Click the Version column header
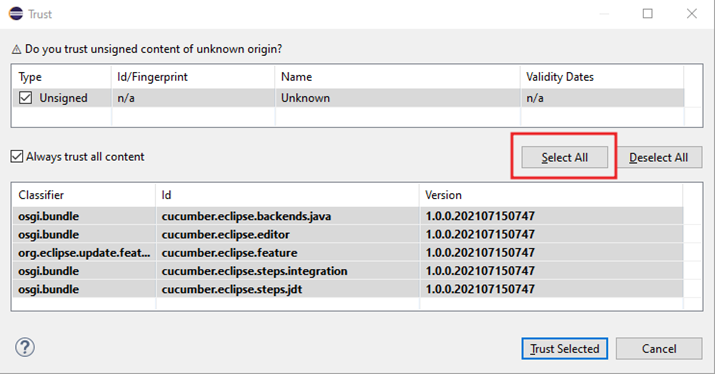715x374 pixels. (551, 195)
